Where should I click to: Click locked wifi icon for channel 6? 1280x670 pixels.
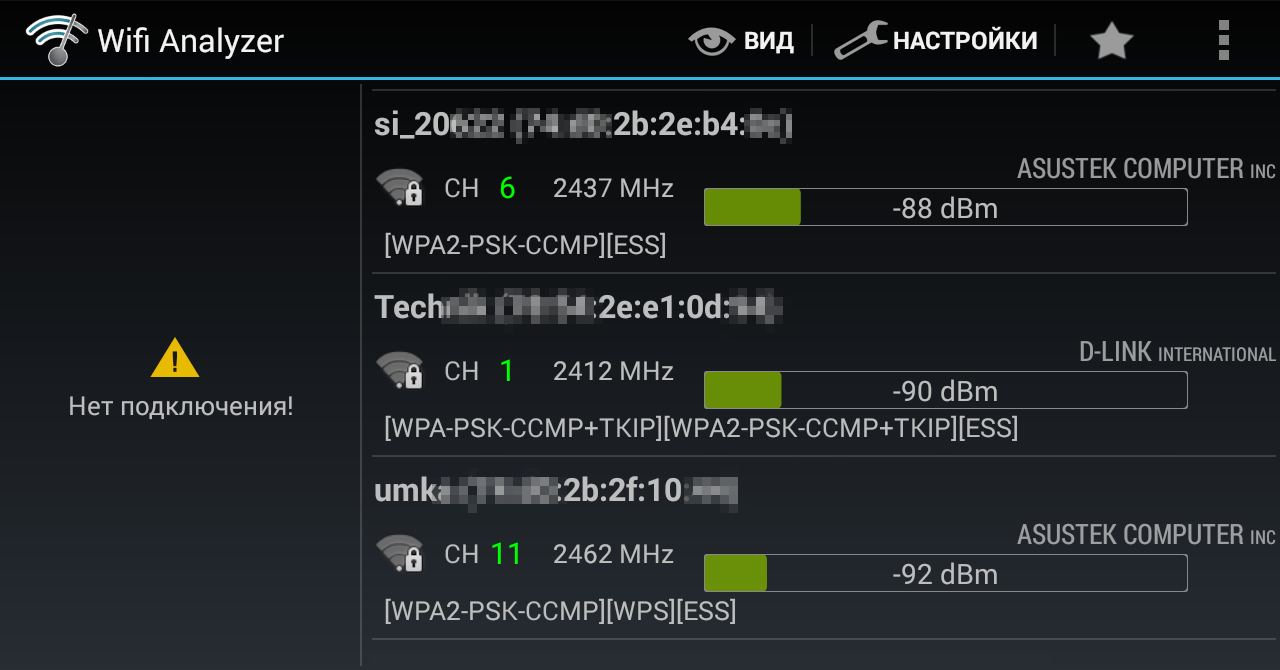399,188
